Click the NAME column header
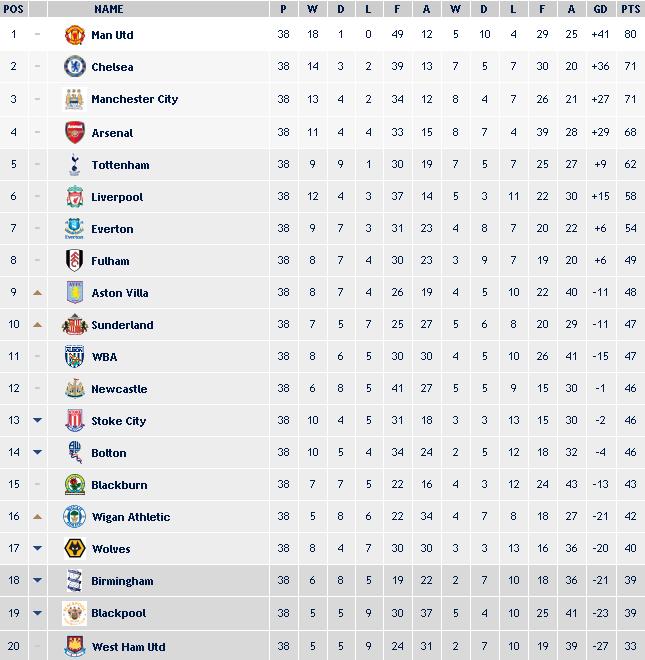Image resolution: width=645 pixels, height=660 pixels. tap(108, 9)
